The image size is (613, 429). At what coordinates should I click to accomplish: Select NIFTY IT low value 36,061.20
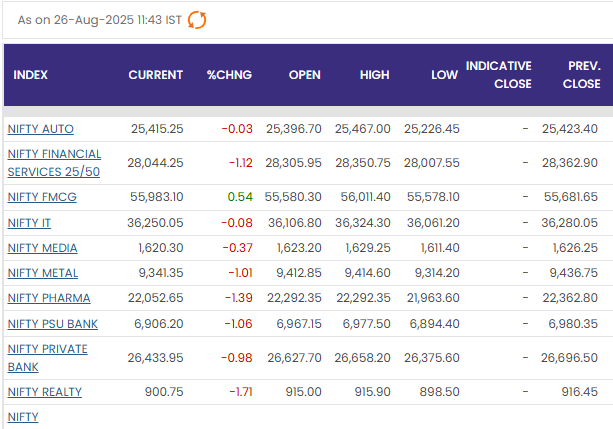[x=433, y=223]
